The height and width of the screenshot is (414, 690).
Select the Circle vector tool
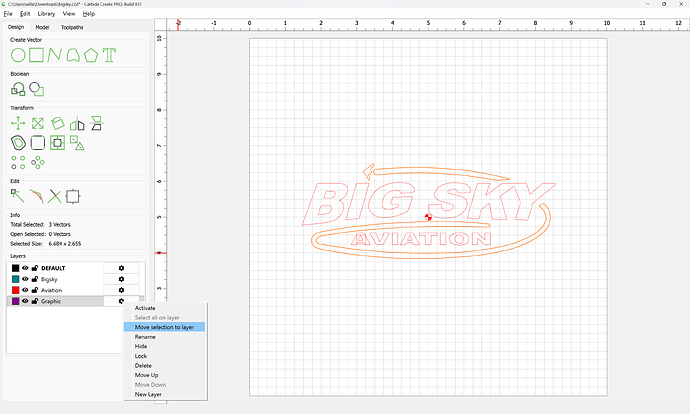(x=18, y=55)
